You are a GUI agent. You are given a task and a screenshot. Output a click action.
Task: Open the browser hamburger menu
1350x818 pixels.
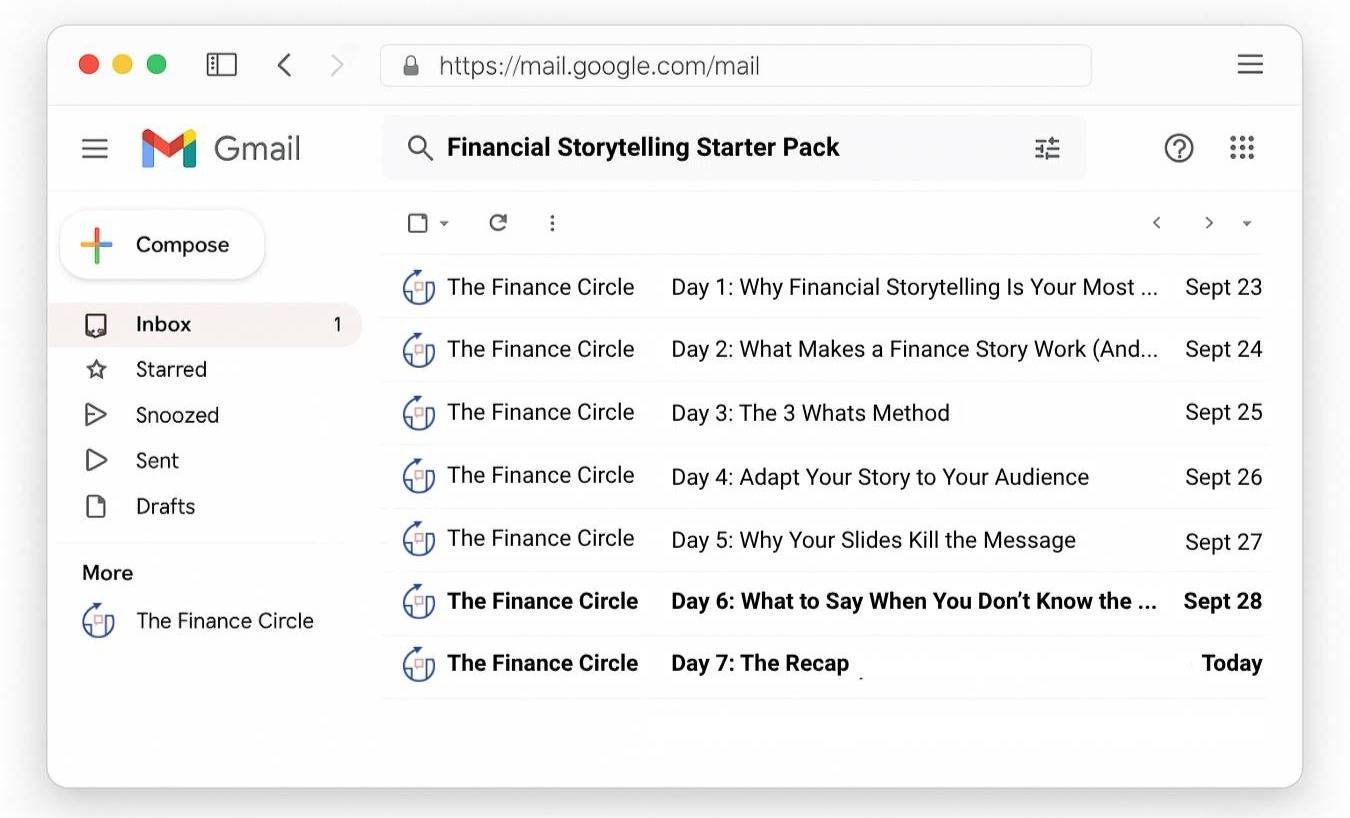point(1250,65)
